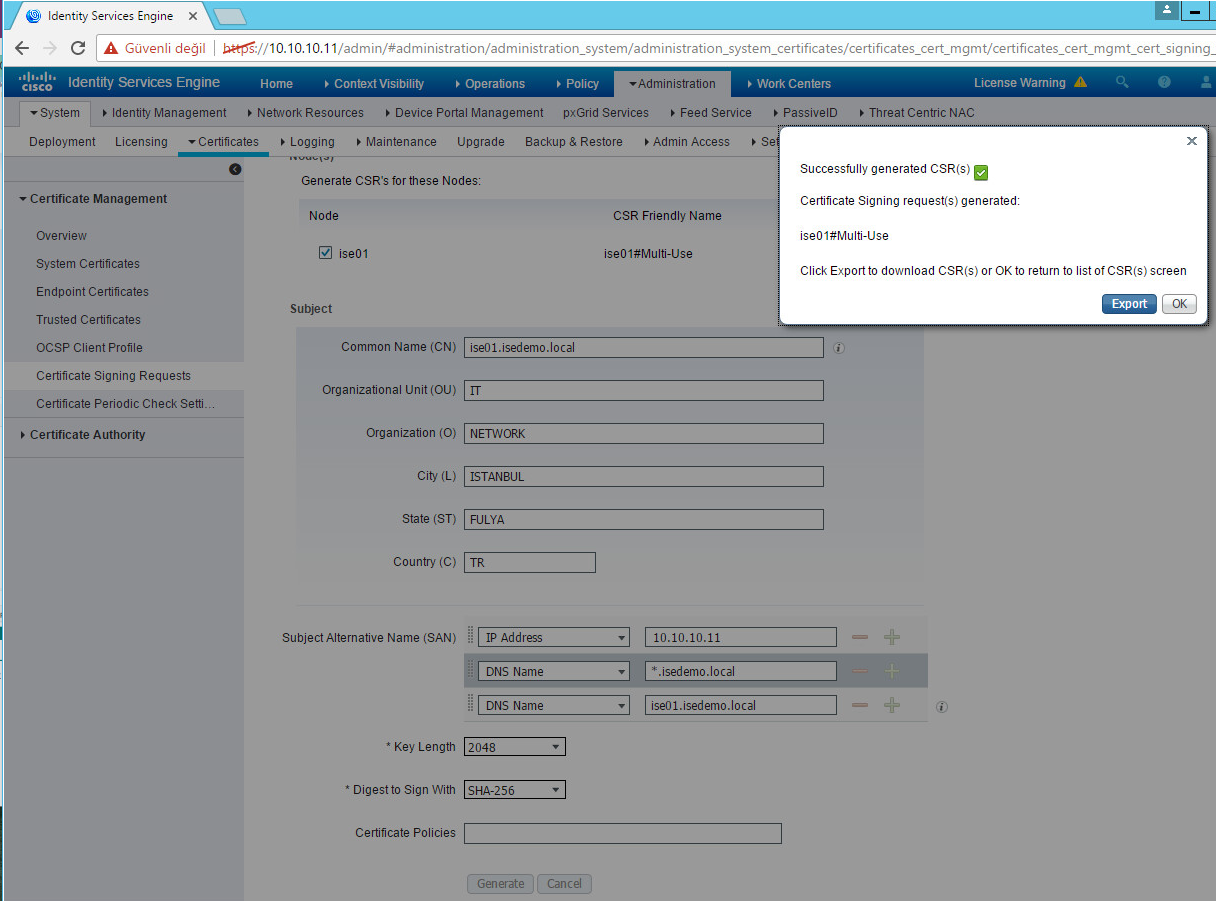This screenshot has width=1216, height=901.
Task: Open the Administration menu
Action: pos(672,84)
